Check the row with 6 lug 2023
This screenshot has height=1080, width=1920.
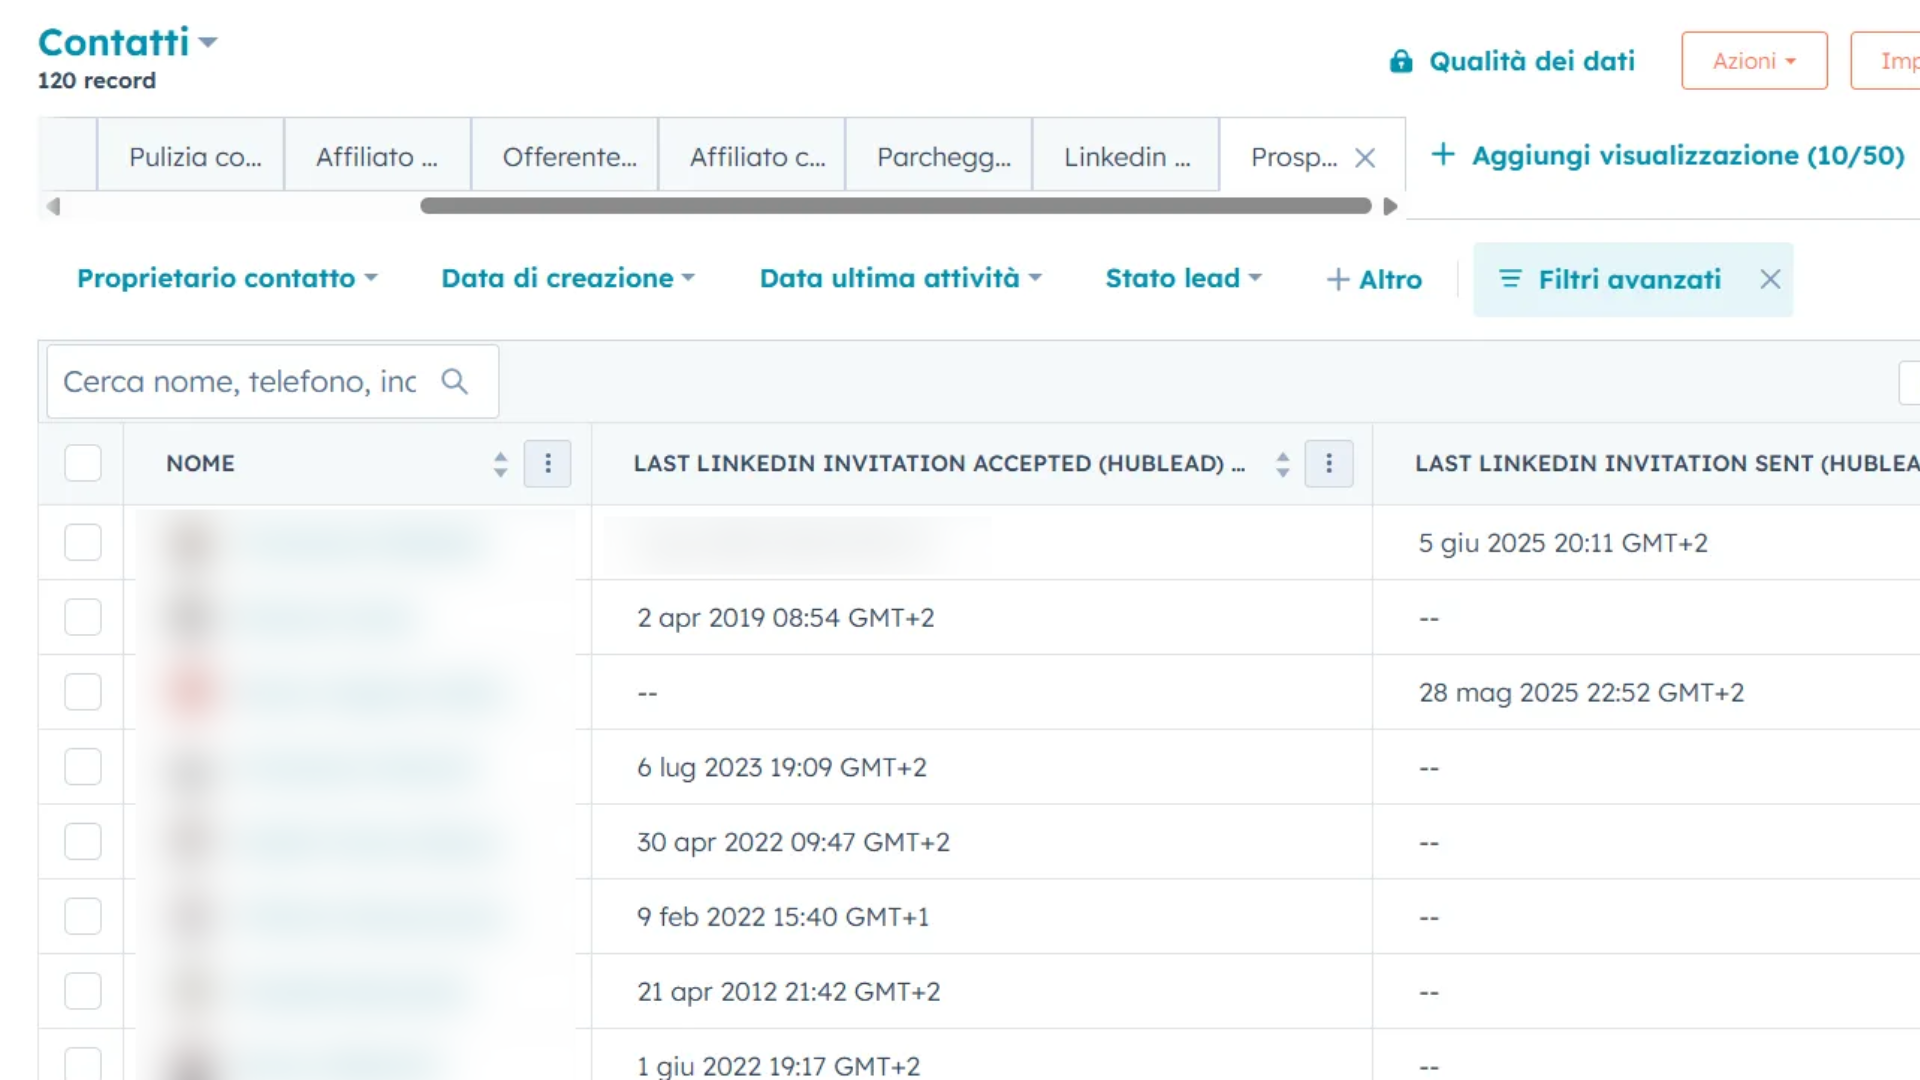pyautogui.click(x=83, y=767)
